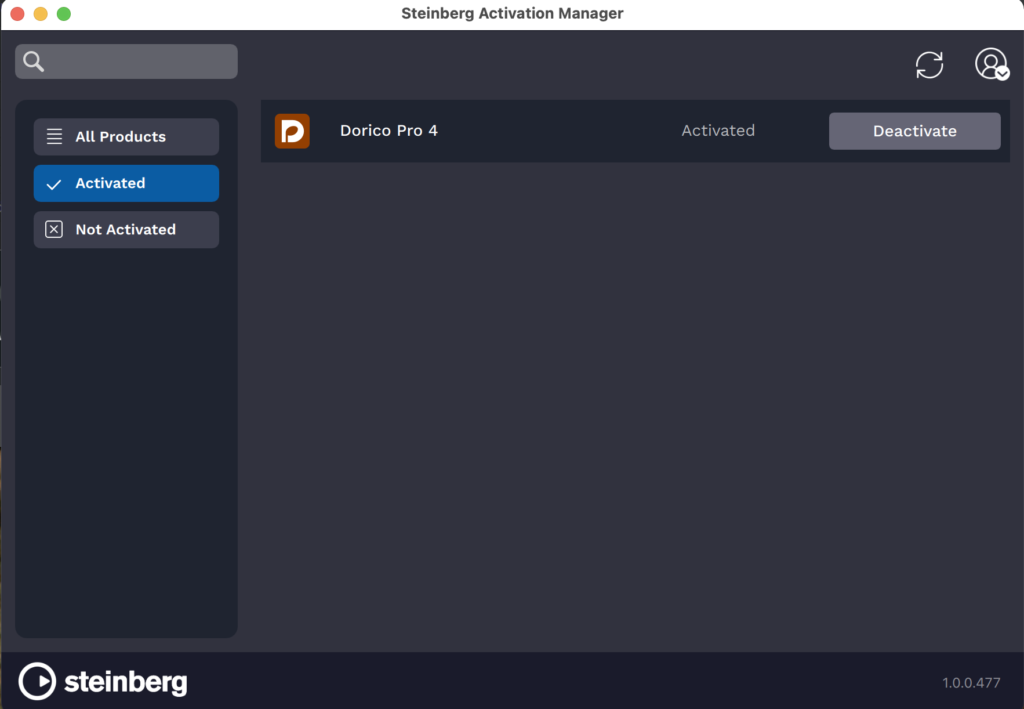
Task: Click the Steinberg logo
Action: (x=103, y=681)
